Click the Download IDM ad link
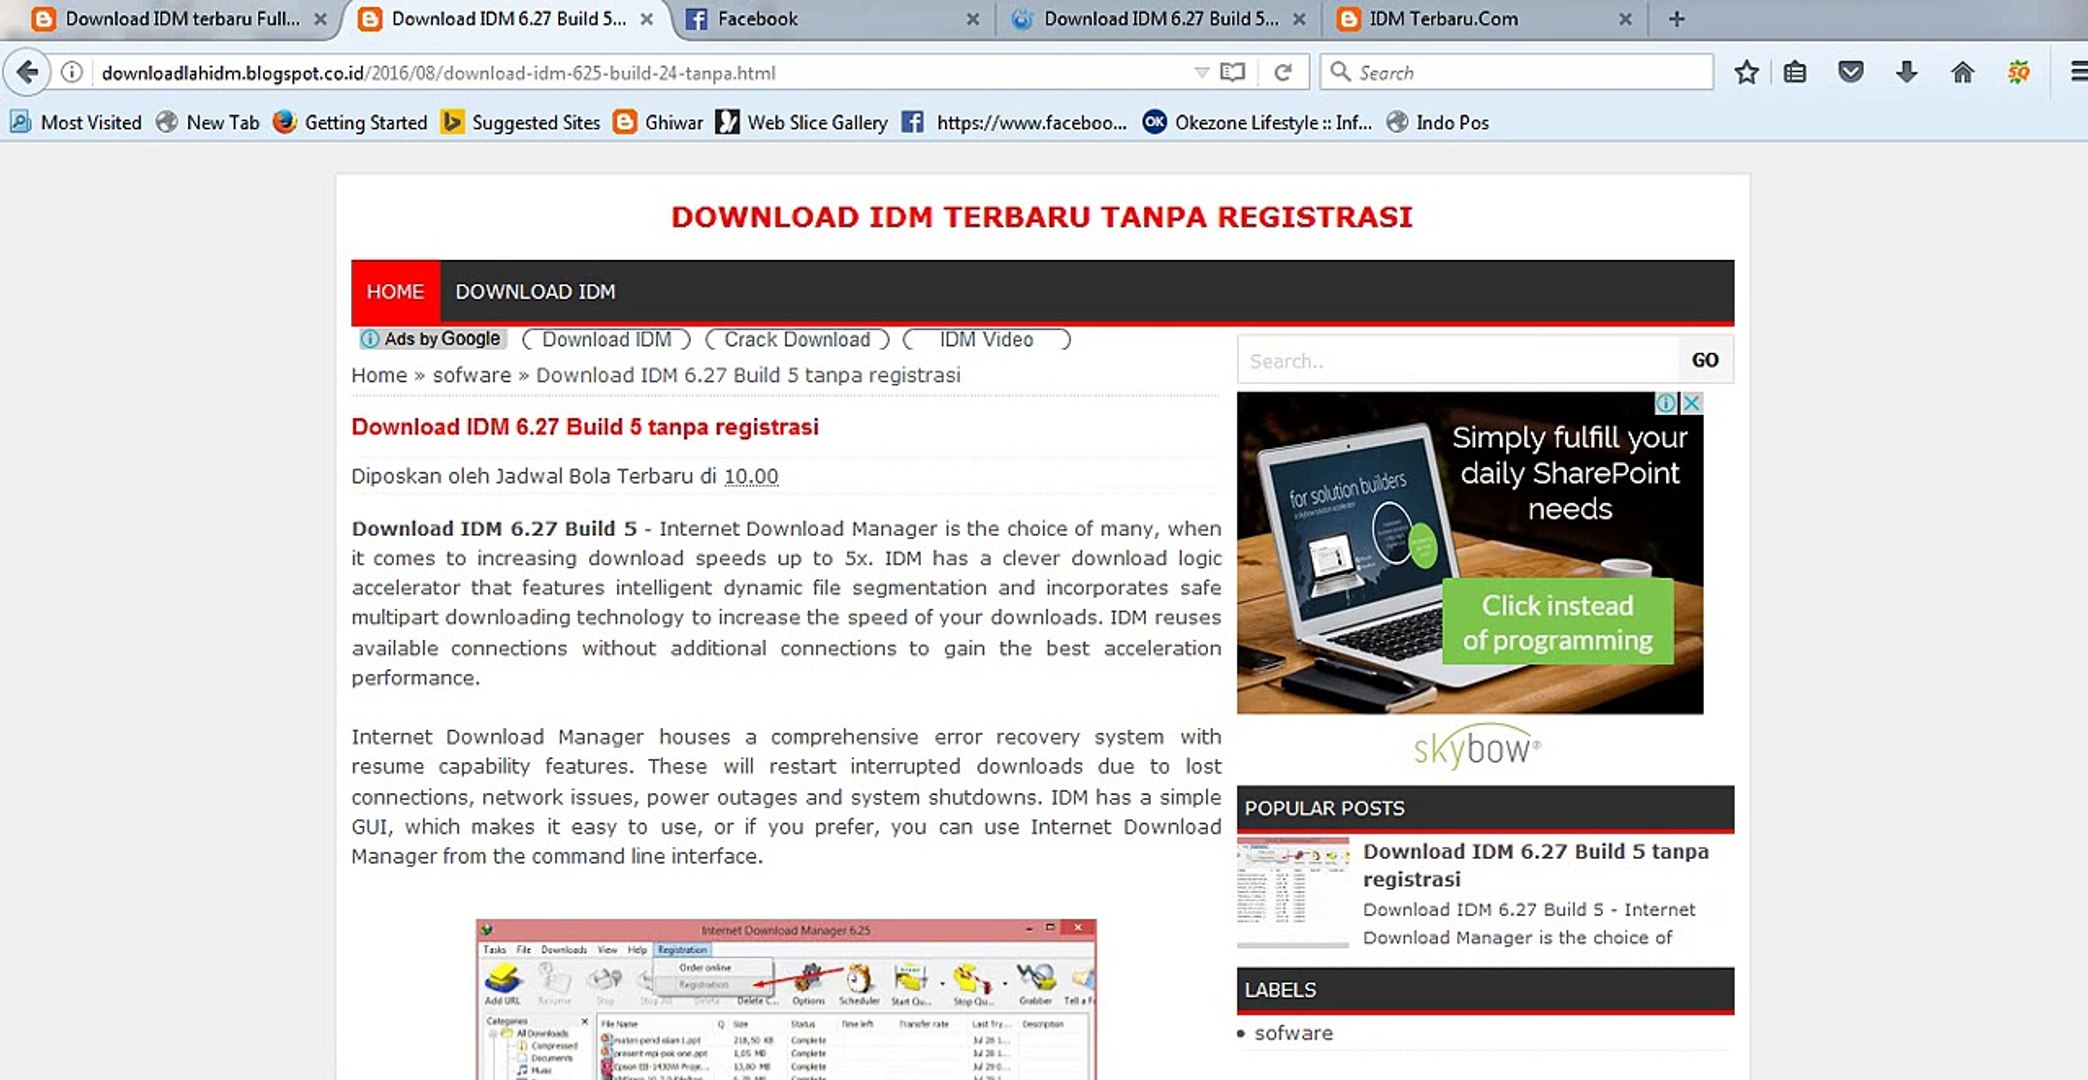 pyautogui.click(x=606, y=340)
